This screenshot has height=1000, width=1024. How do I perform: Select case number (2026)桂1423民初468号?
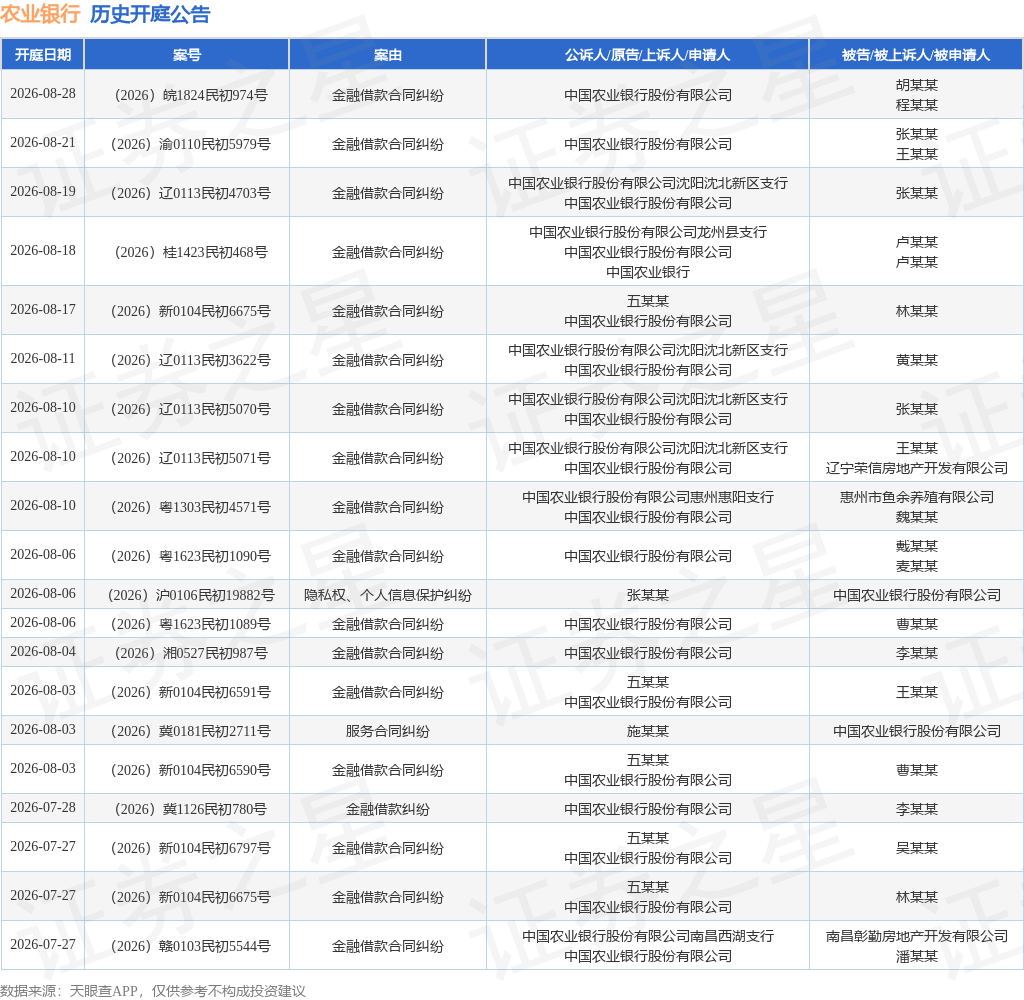191,252
